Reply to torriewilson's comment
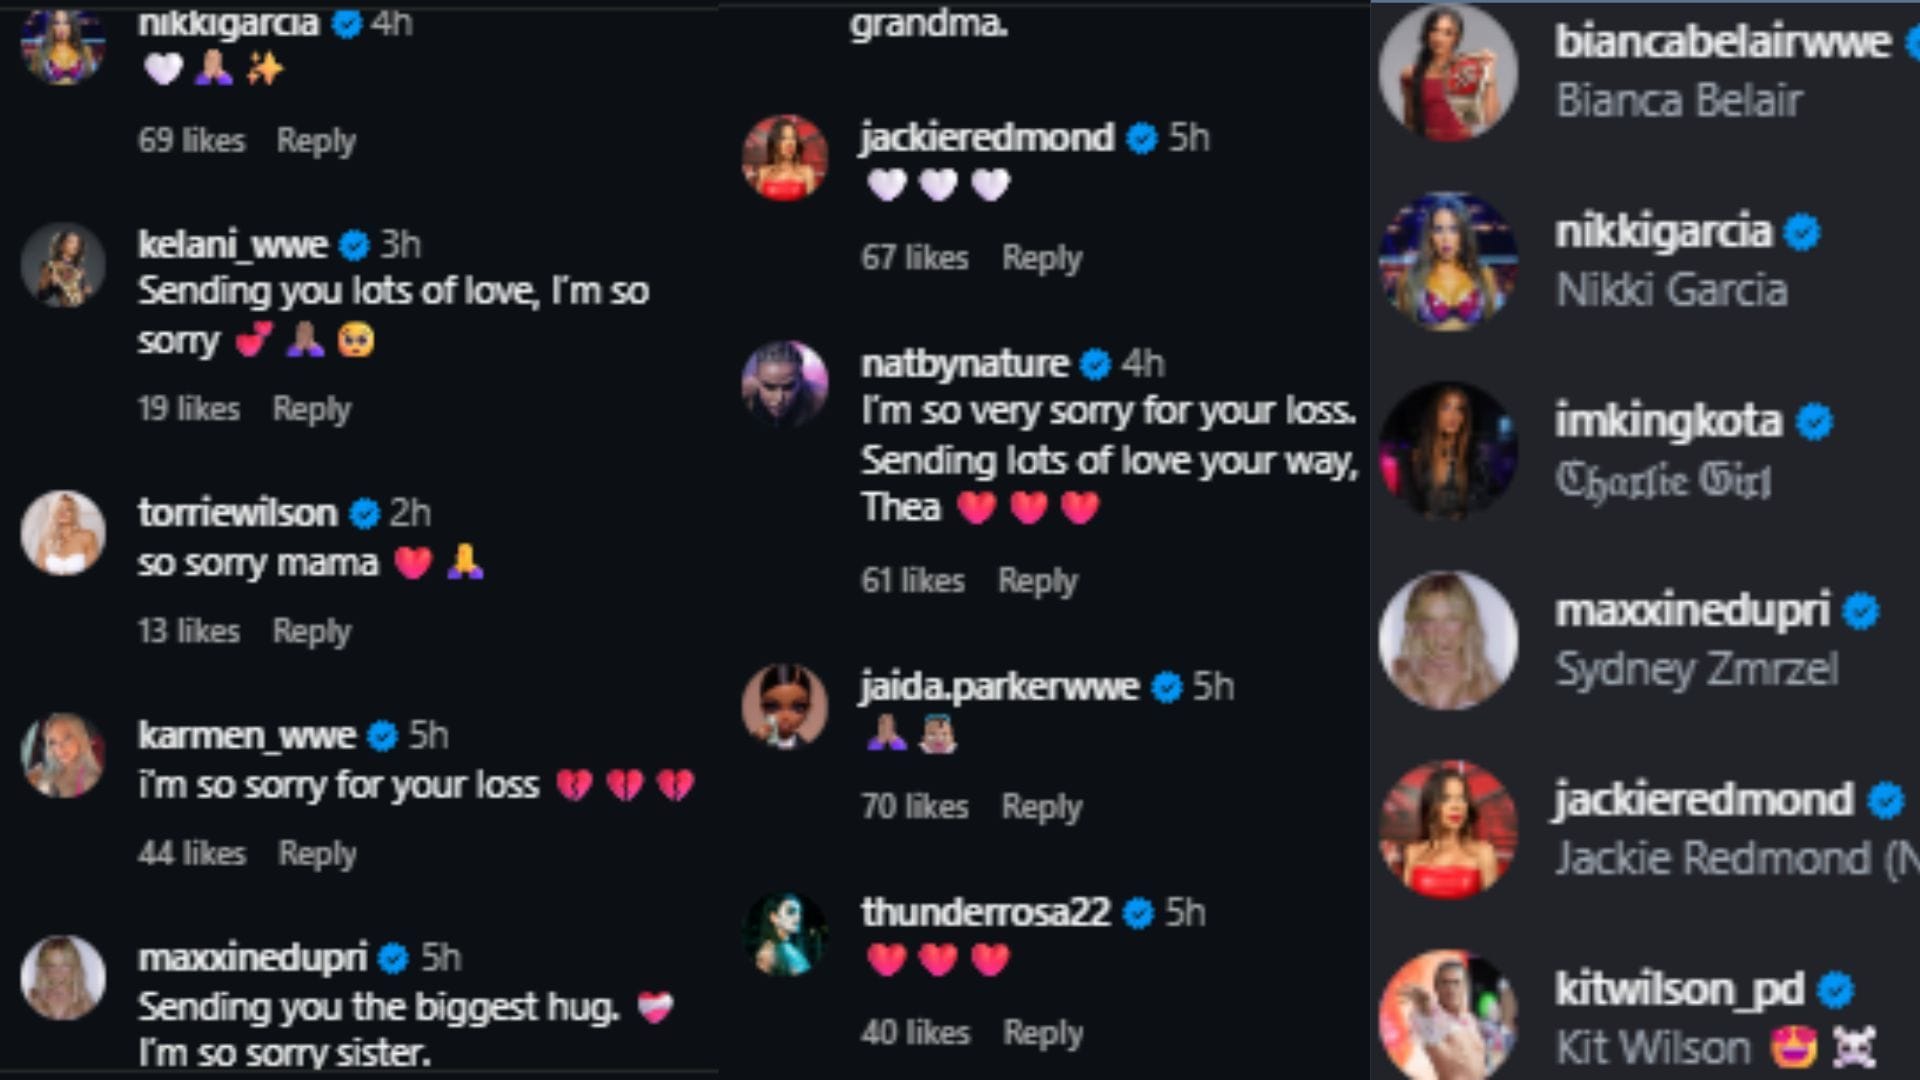This screenshot has height=1080, width=1920. pyautogui.click(x=312, y=631)
